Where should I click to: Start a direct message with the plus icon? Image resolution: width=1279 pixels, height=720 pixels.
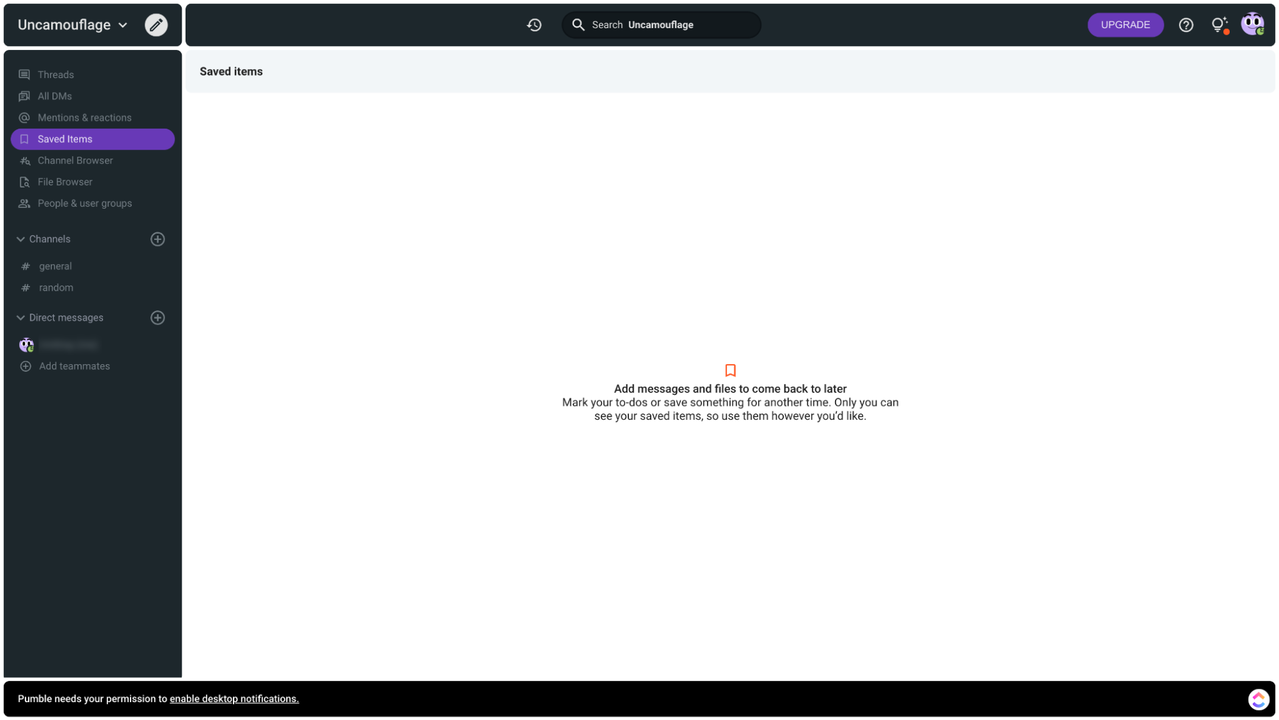157,318
